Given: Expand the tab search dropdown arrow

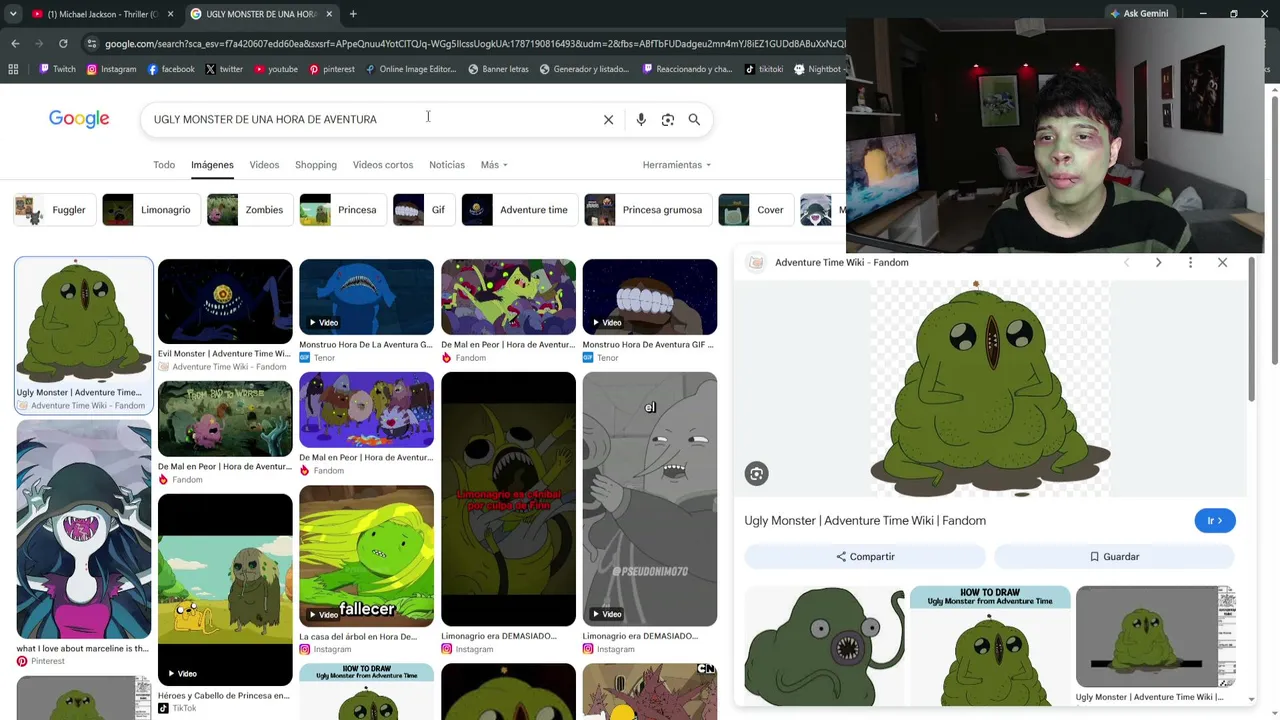Looking at the screenshot, I should point(13,14).
